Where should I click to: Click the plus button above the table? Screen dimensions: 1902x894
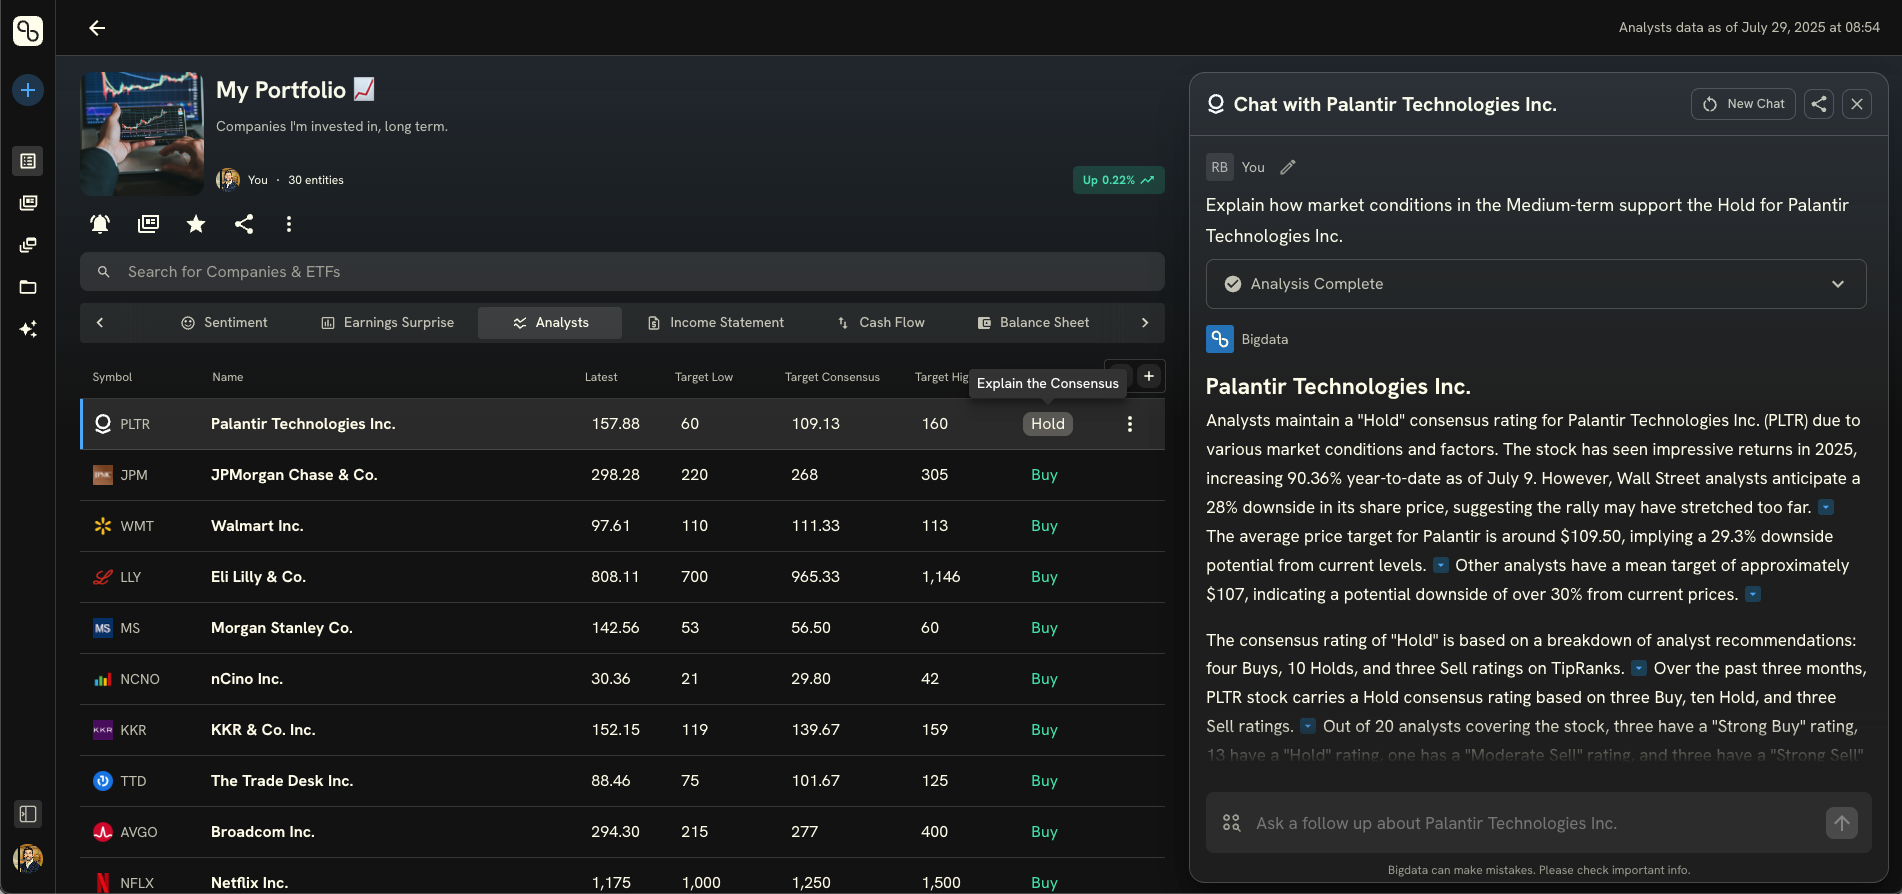1149,376
